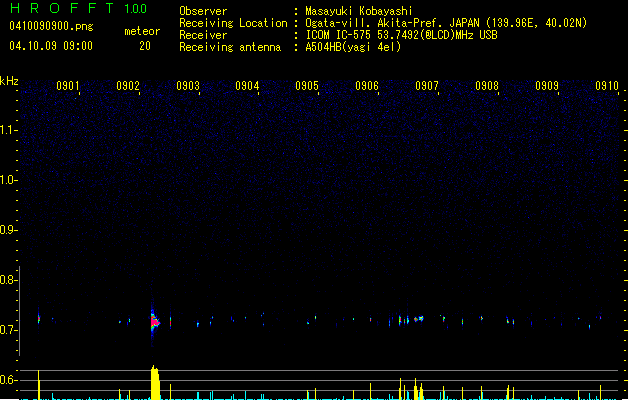
Task: Click the 0.6 kHz axis label
Action: click(8, 380)
